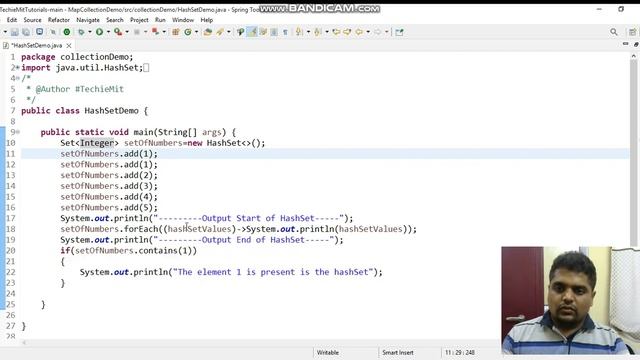The width and height of the screenshot is (640, 360).
Task: Click the Debug bug icon
Action: [81, 32]
